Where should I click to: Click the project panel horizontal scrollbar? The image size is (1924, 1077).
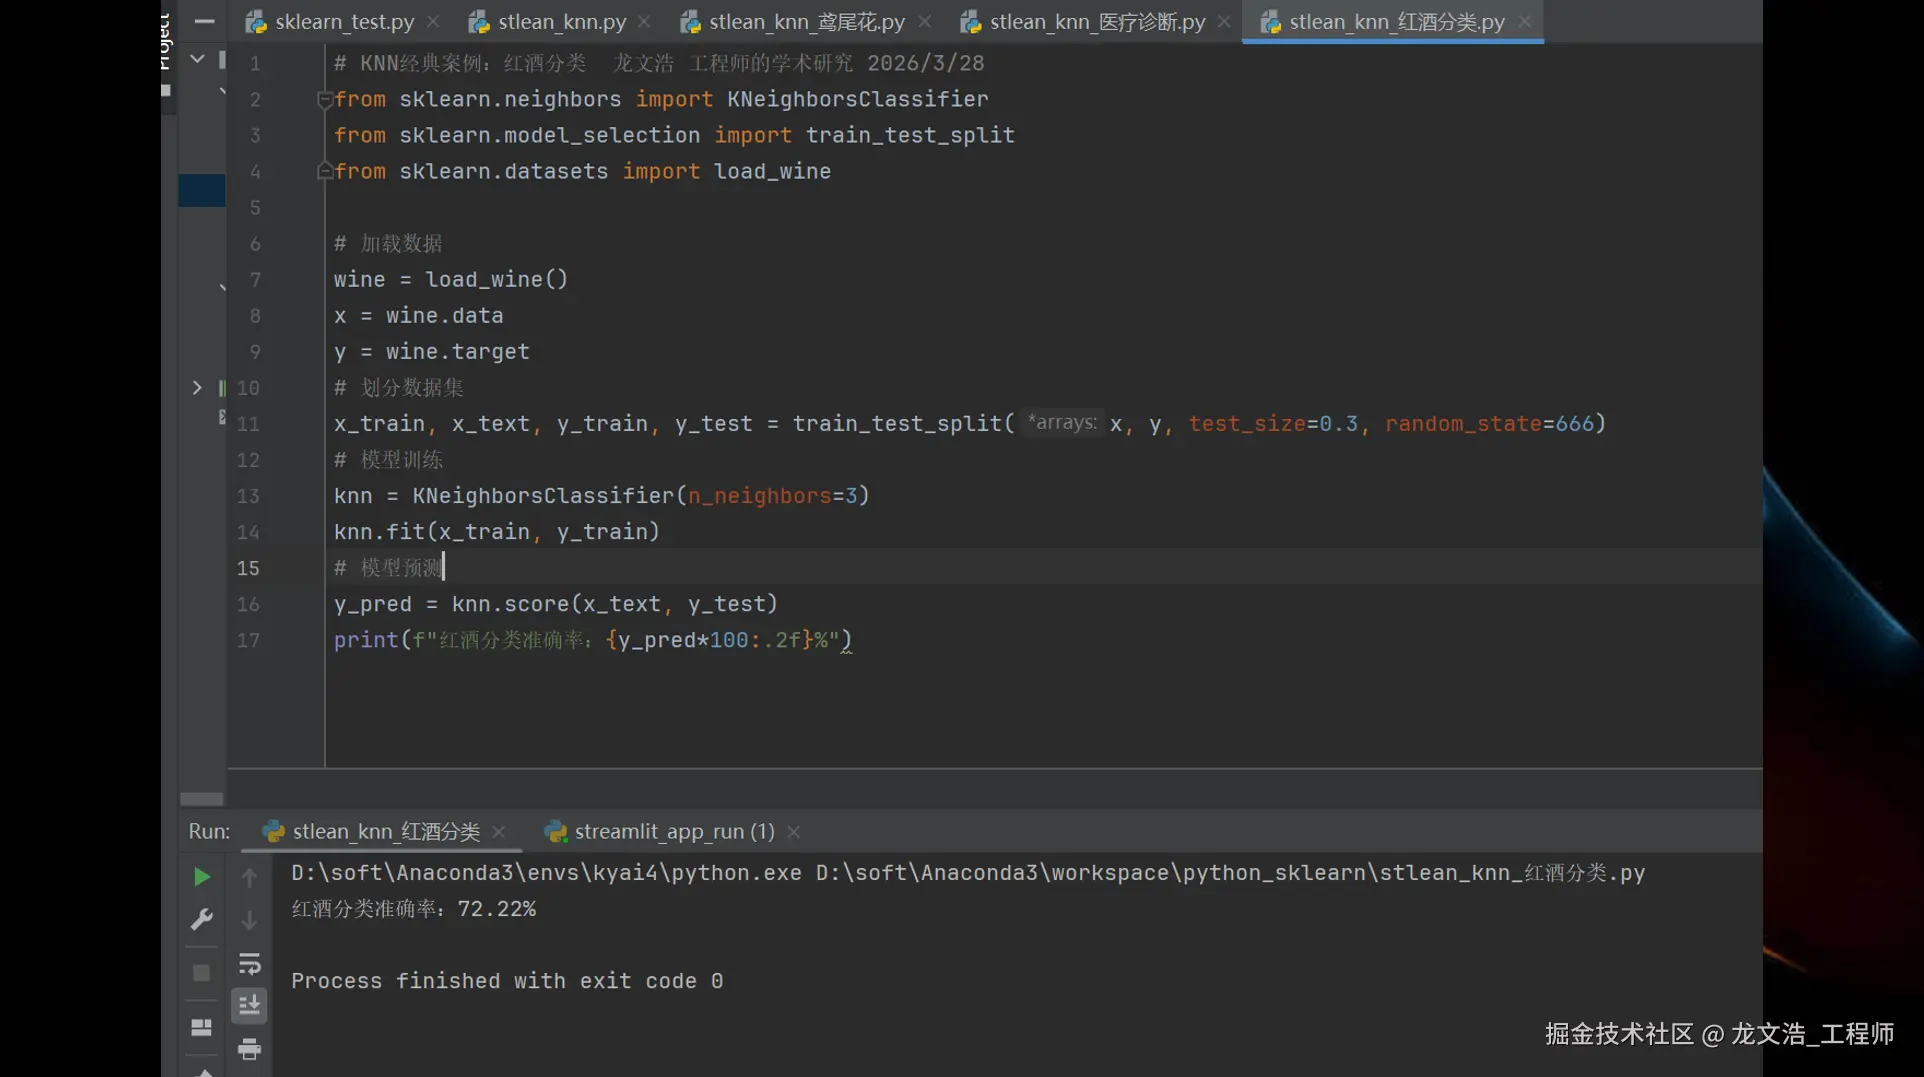(x=201, y=799)
